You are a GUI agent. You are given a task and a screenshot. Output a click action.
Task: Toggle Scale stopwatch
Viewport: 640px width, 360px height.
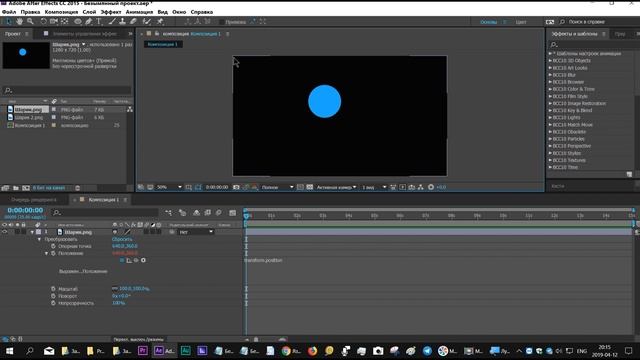53,289
